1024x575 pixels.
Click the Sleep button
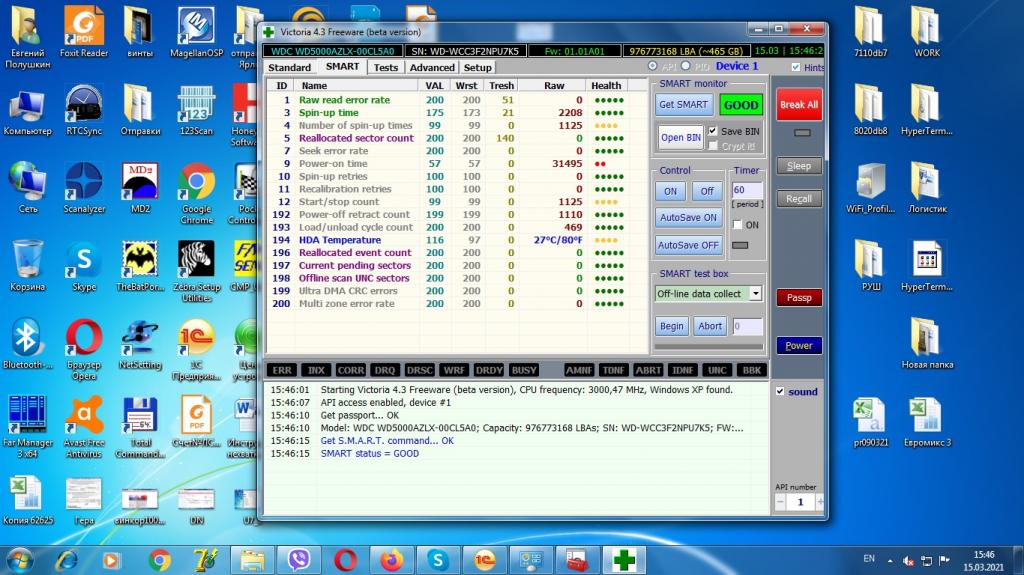click(799, 166)
